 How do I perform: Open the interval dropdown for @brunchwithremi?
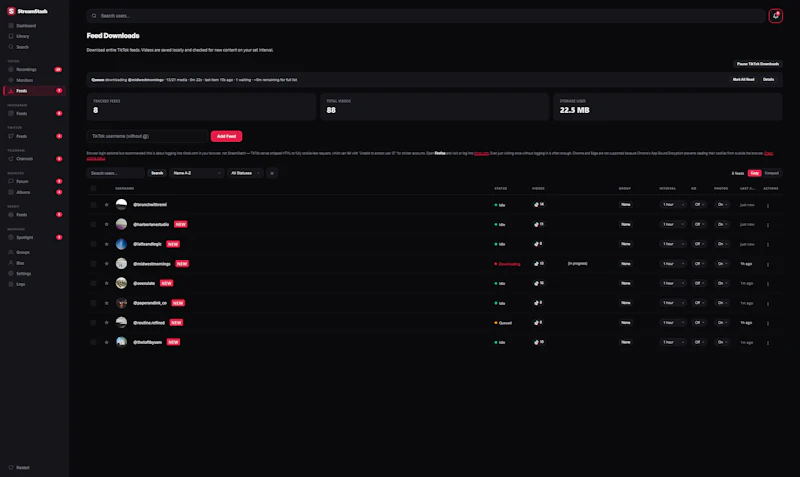(672, 205)
